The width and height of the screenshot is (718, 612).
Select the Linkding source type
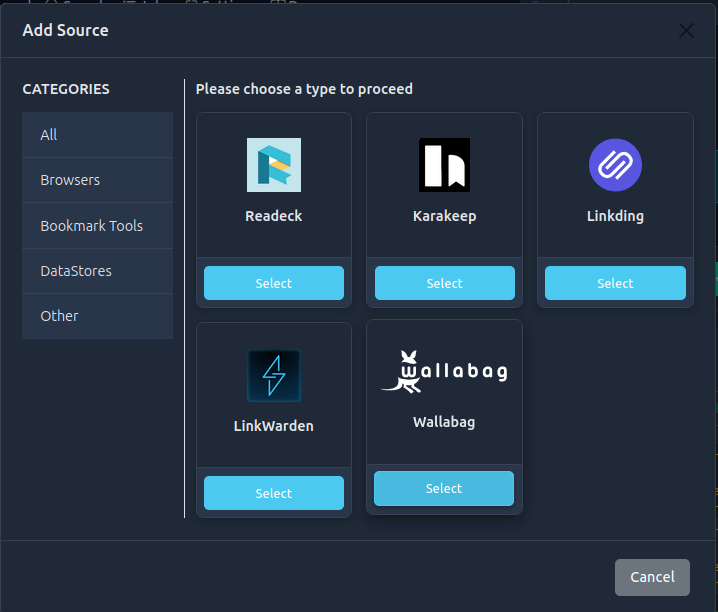(615, 283)
